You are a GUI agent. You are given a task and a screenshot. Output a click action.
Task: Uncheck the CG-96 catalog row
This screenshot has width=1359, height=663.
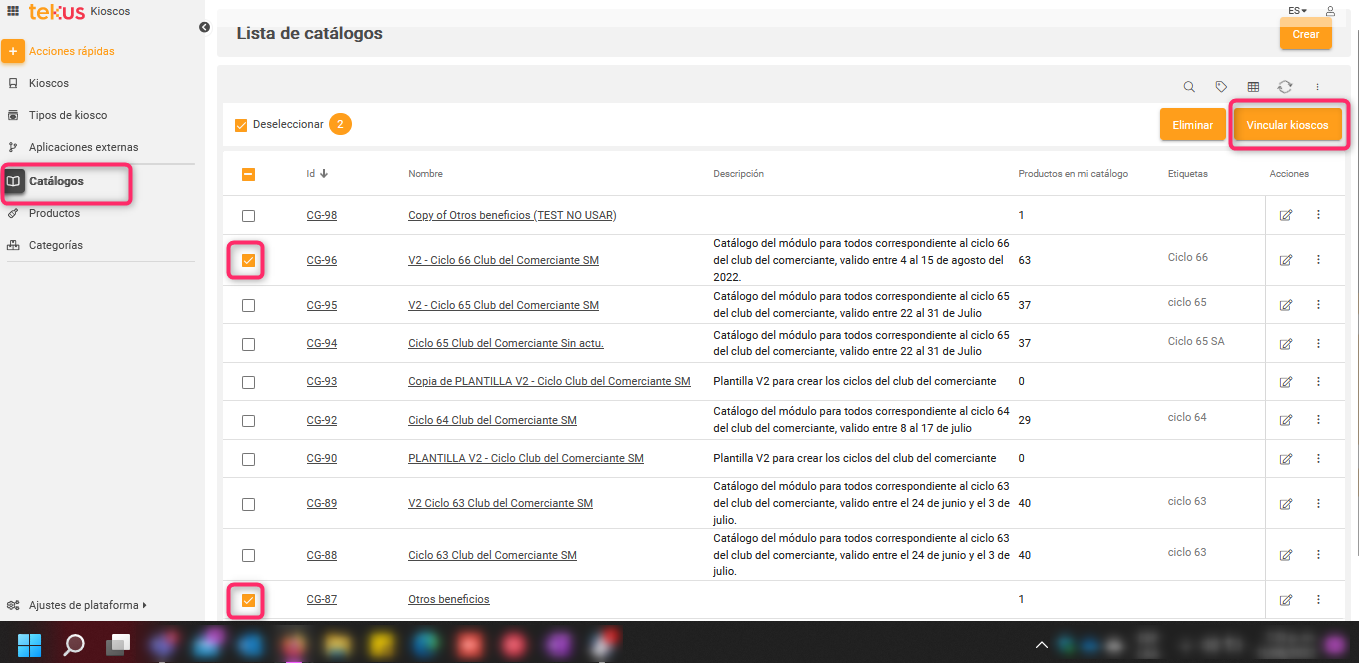point(246,259)
